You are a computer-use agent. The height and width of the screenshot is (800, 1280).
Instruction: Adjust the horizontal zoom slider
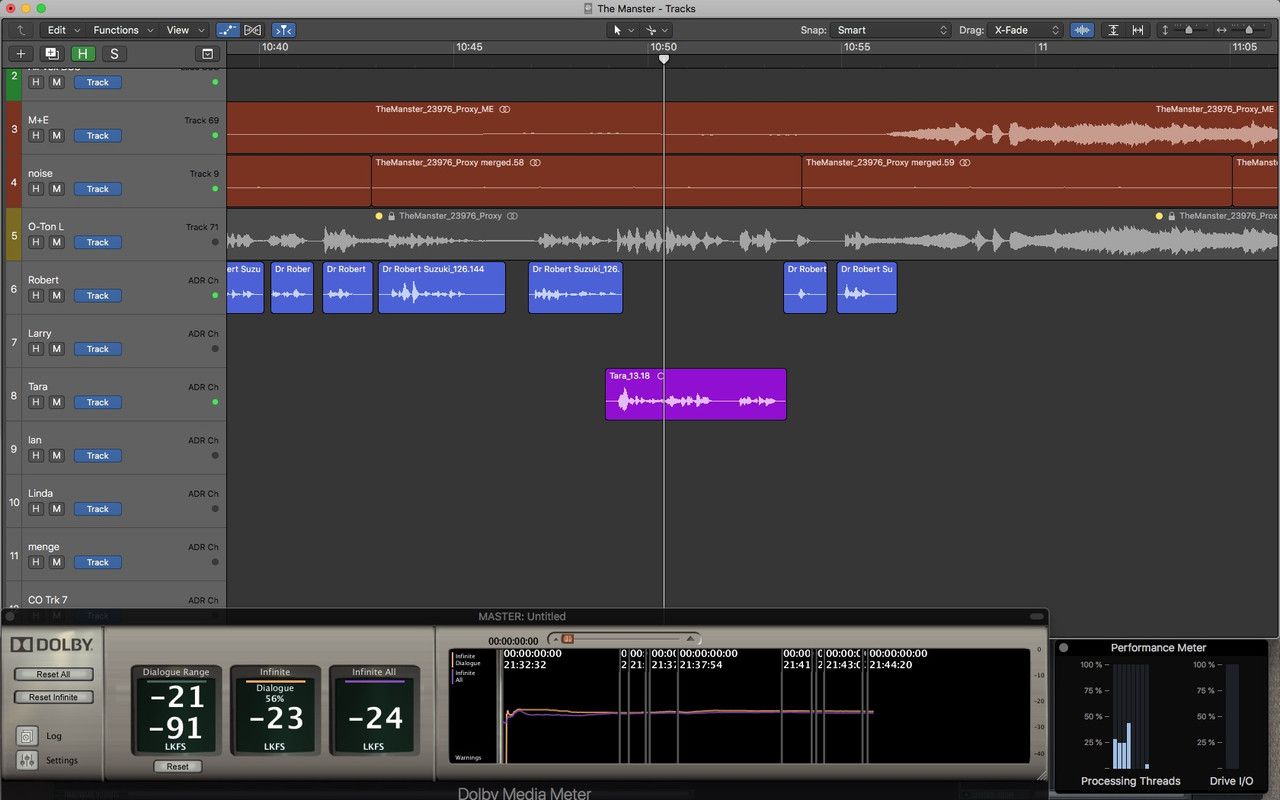click(x=1248, y=30)
